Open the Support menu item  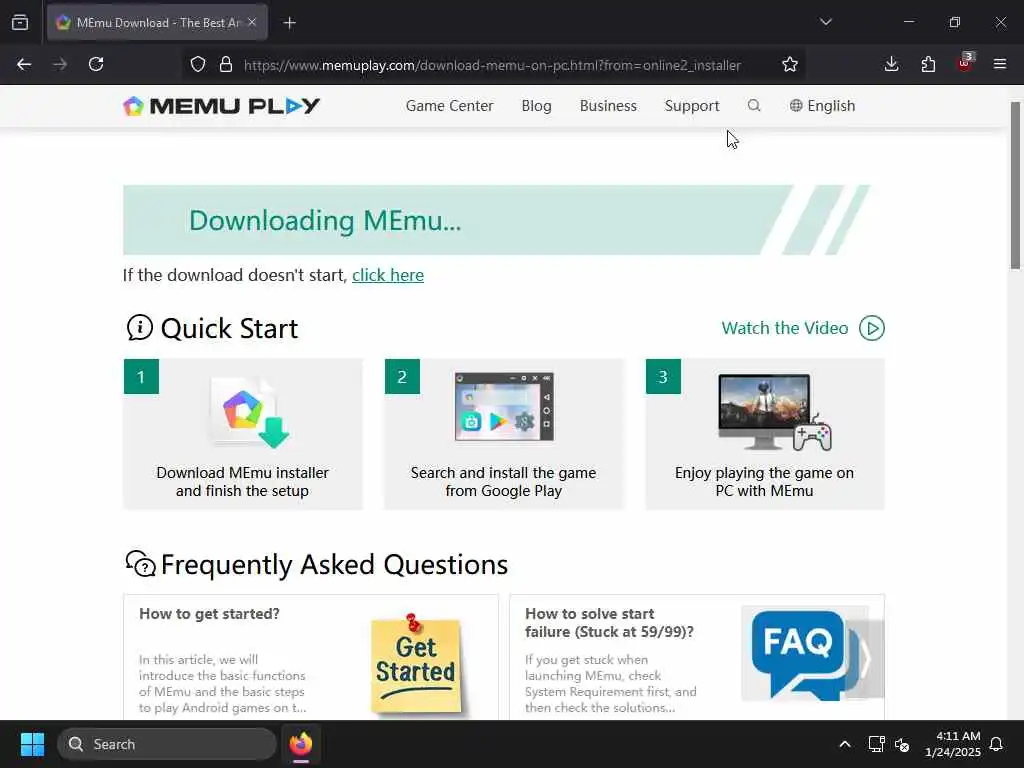point(692,106)
